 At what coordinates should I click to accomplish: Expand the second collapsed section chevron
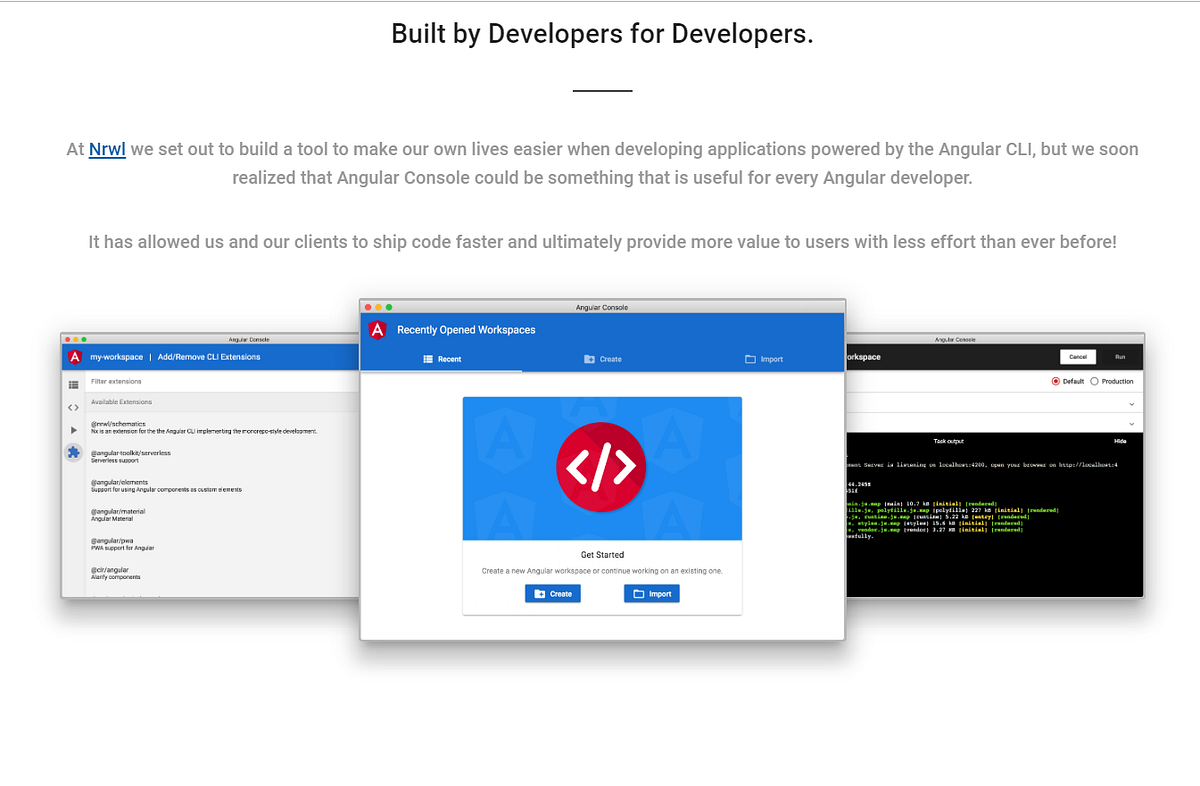pyautogui.click(x=1131, y=423)
